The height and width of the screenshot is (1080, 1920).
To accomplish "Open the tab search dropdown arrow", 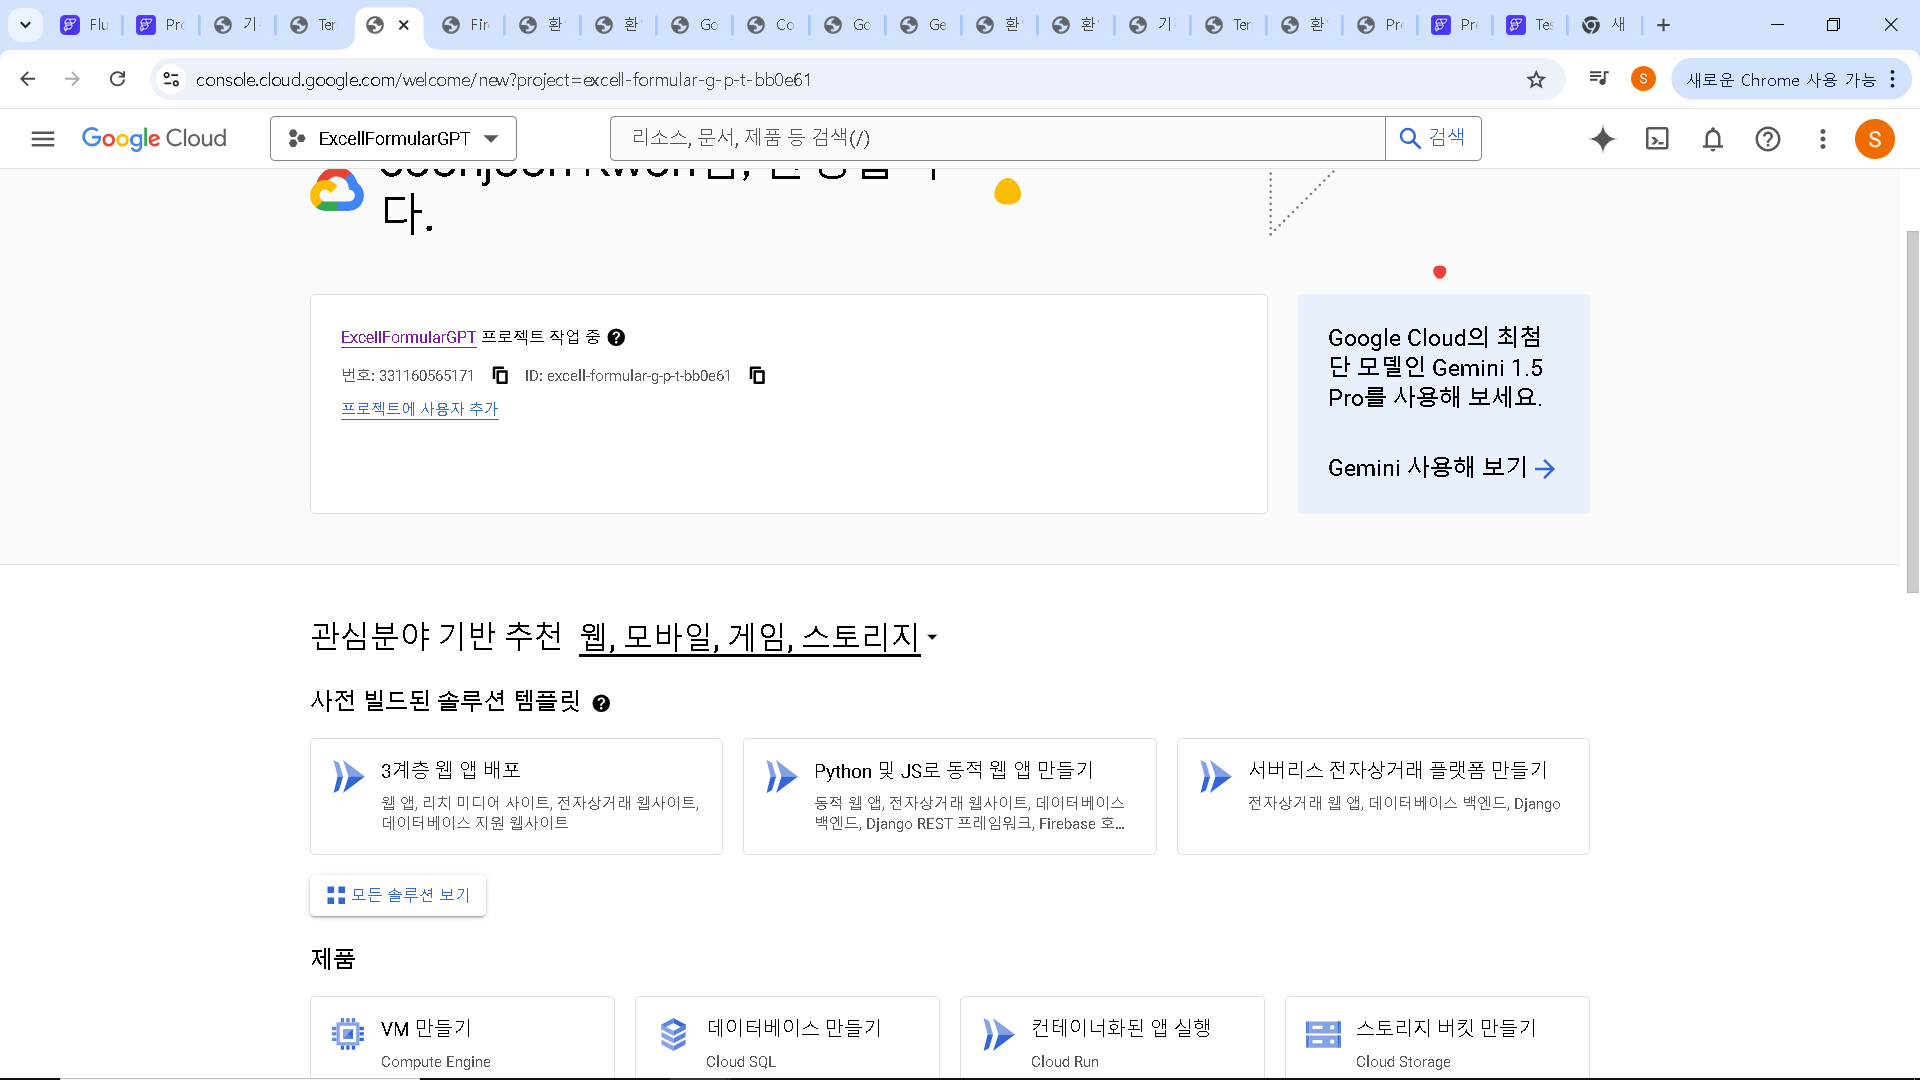I will pos(25,25).
